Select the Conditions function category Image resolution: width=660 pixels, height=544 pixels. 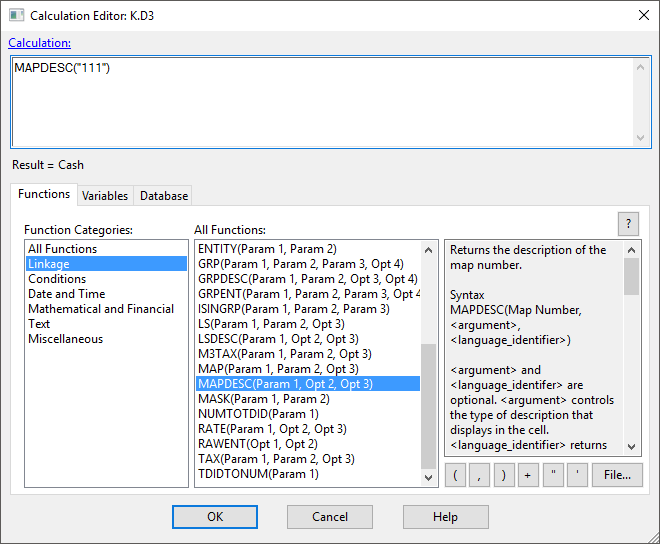[57, 279]
